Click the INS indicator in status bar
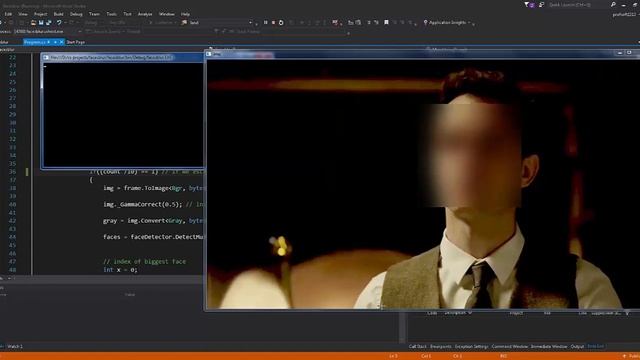The image size is (640, 360). click(x=503, y=356)
